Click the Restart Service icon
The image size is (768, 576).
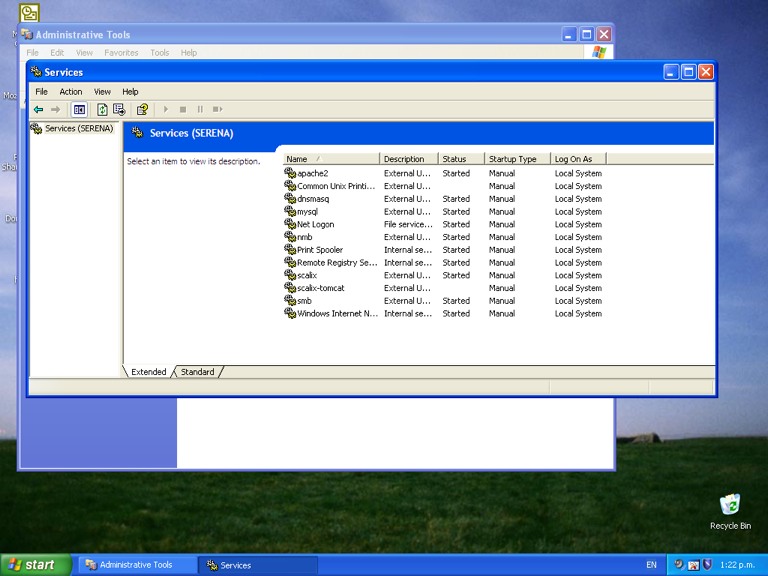[x=217, y=109]
